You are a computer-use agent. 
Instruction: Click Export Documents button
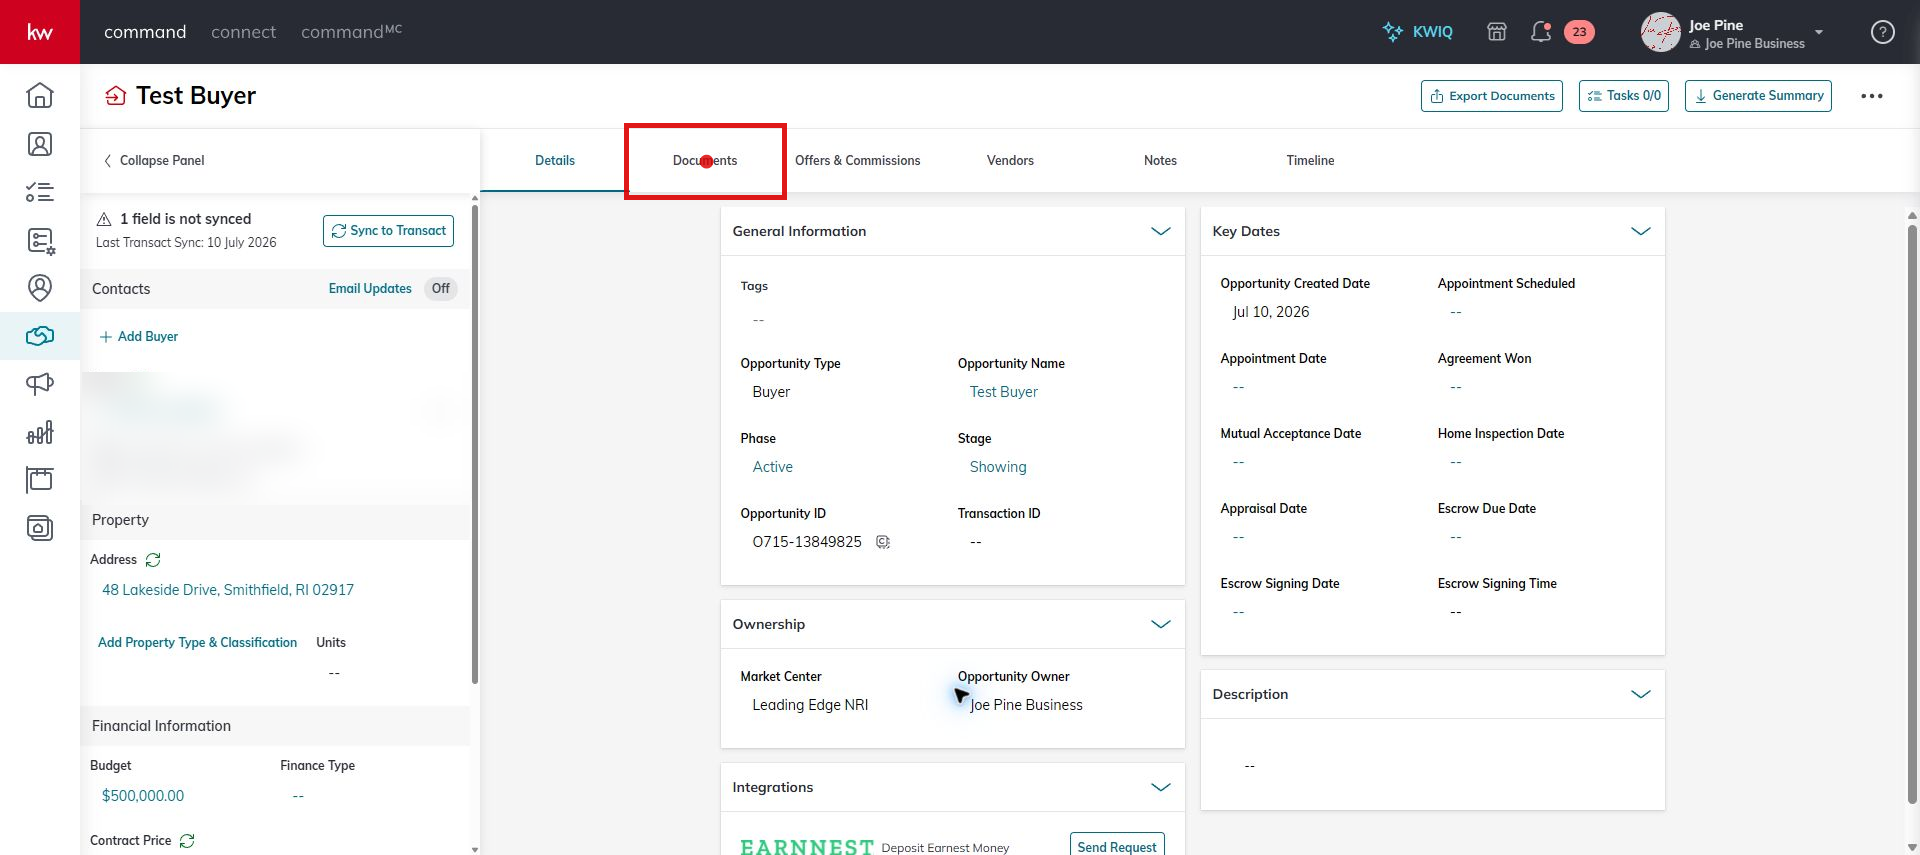(1492, 96)
